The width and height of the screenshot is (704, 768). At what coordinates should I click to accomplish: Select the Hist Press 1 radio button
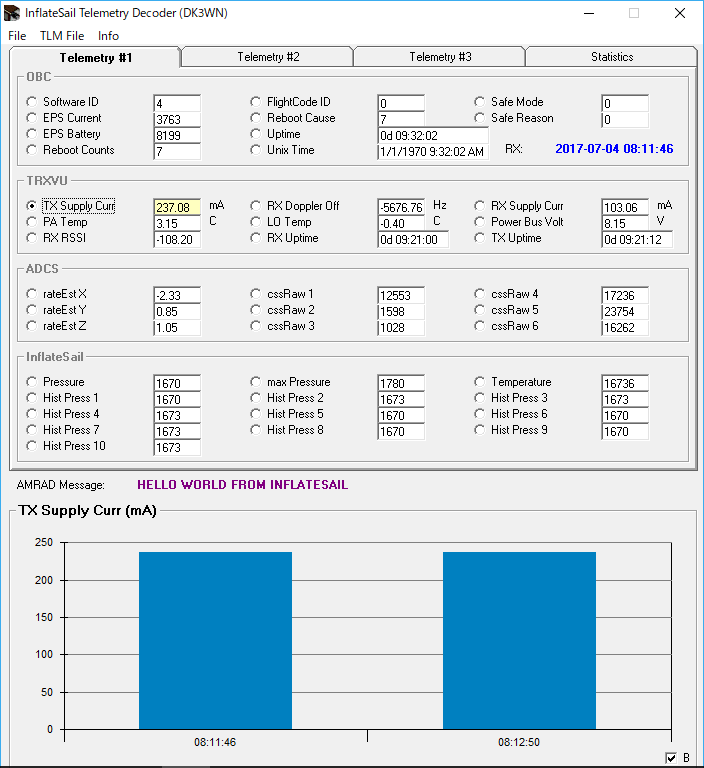32,398
